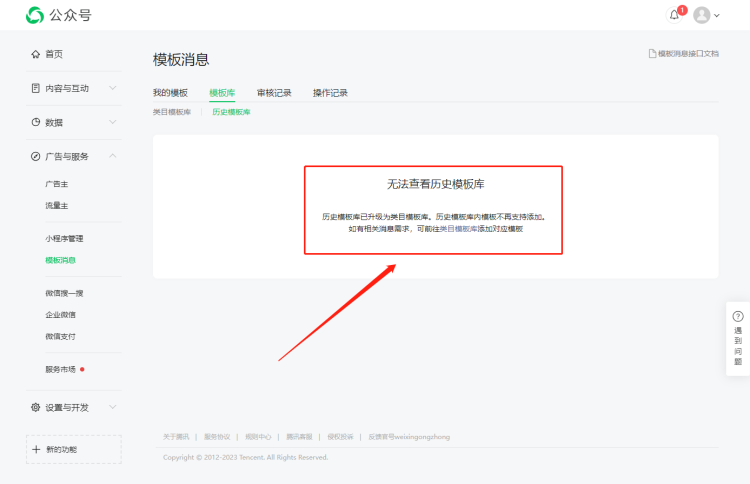The height and width of the screenshot is (484, 750).
Task: Collapse the 广告与服务 section chevron
Action: (113, 156)
